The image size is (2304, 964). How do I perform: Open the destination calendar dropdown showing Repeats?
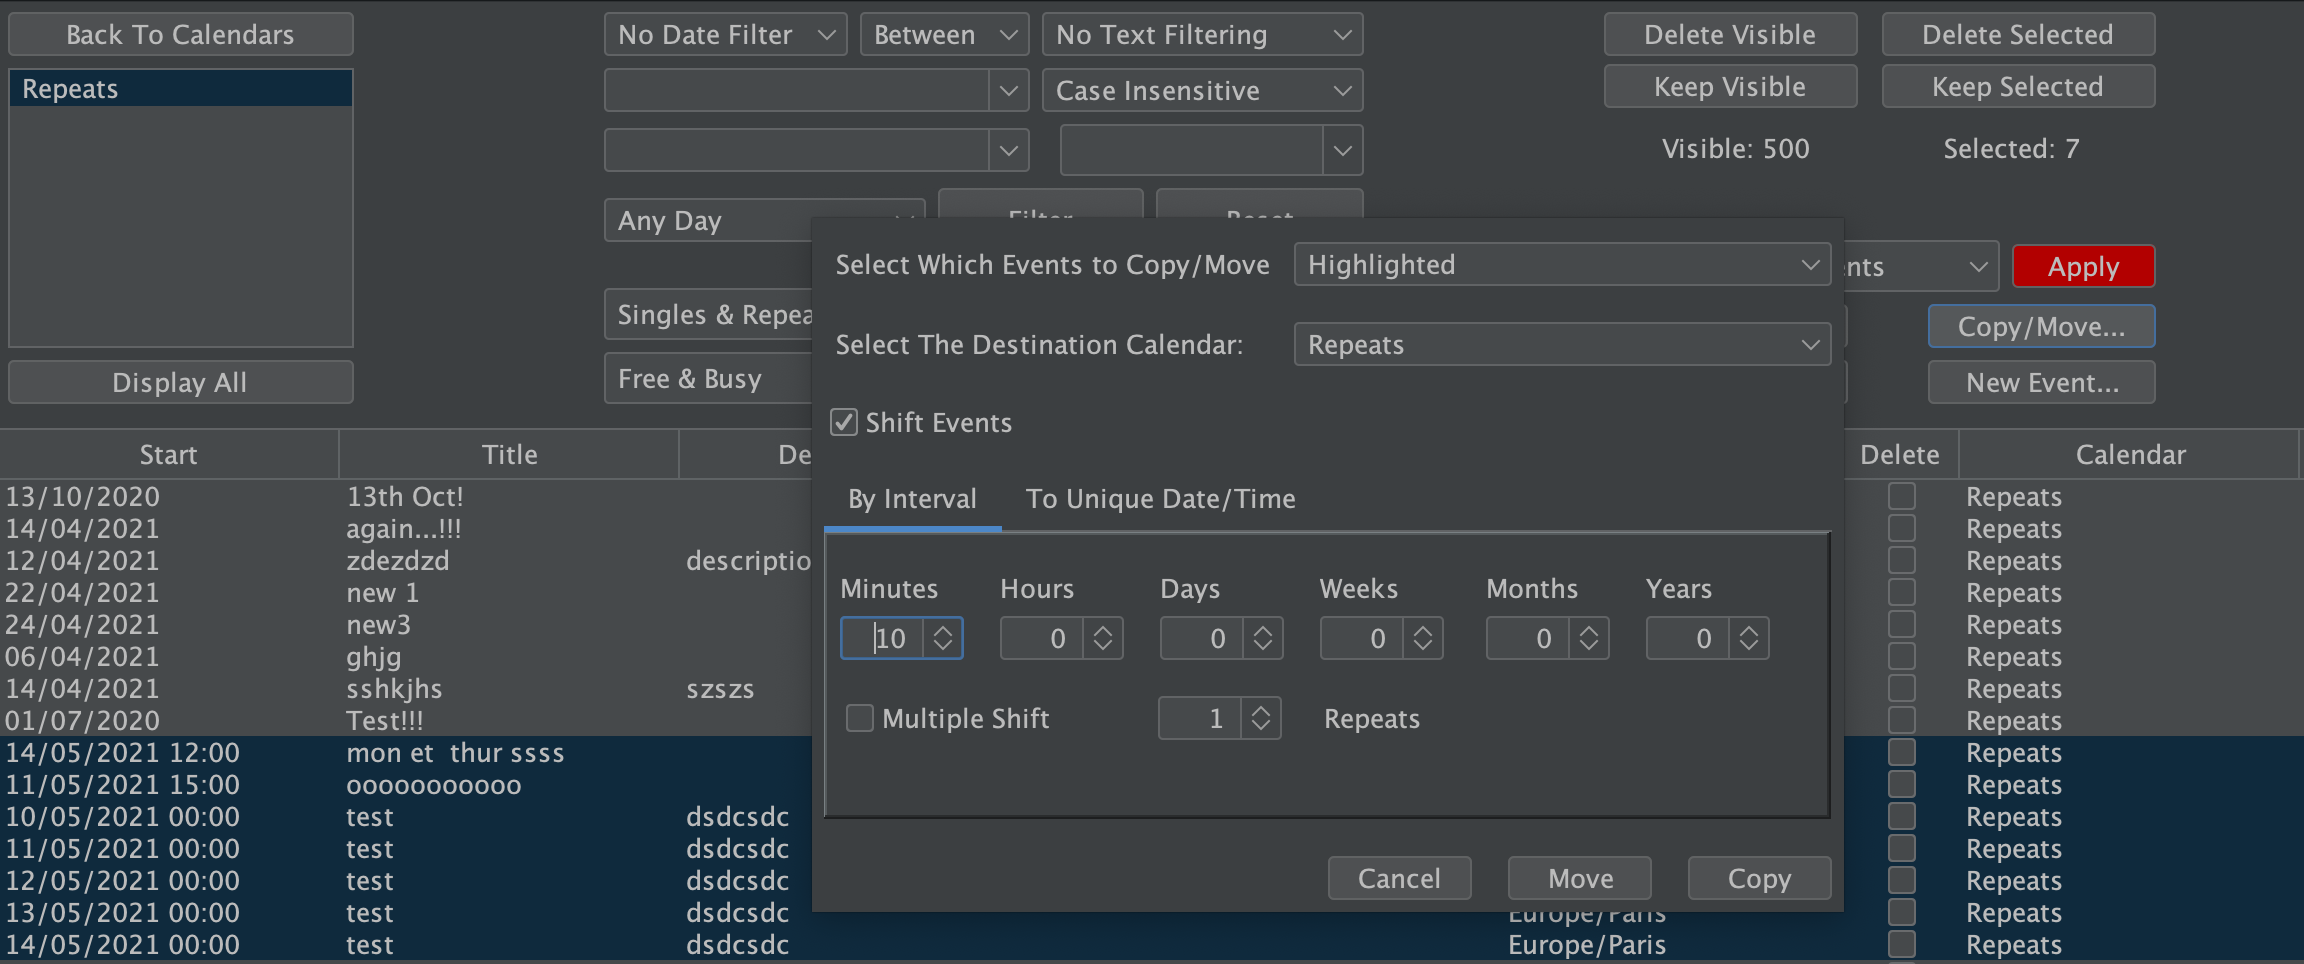coord(1561,344)
